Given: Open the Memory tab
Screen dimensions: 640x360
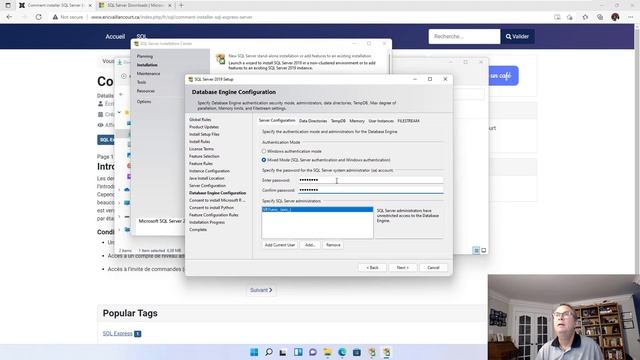Looking at the screenshot, I should pos(357,121).
